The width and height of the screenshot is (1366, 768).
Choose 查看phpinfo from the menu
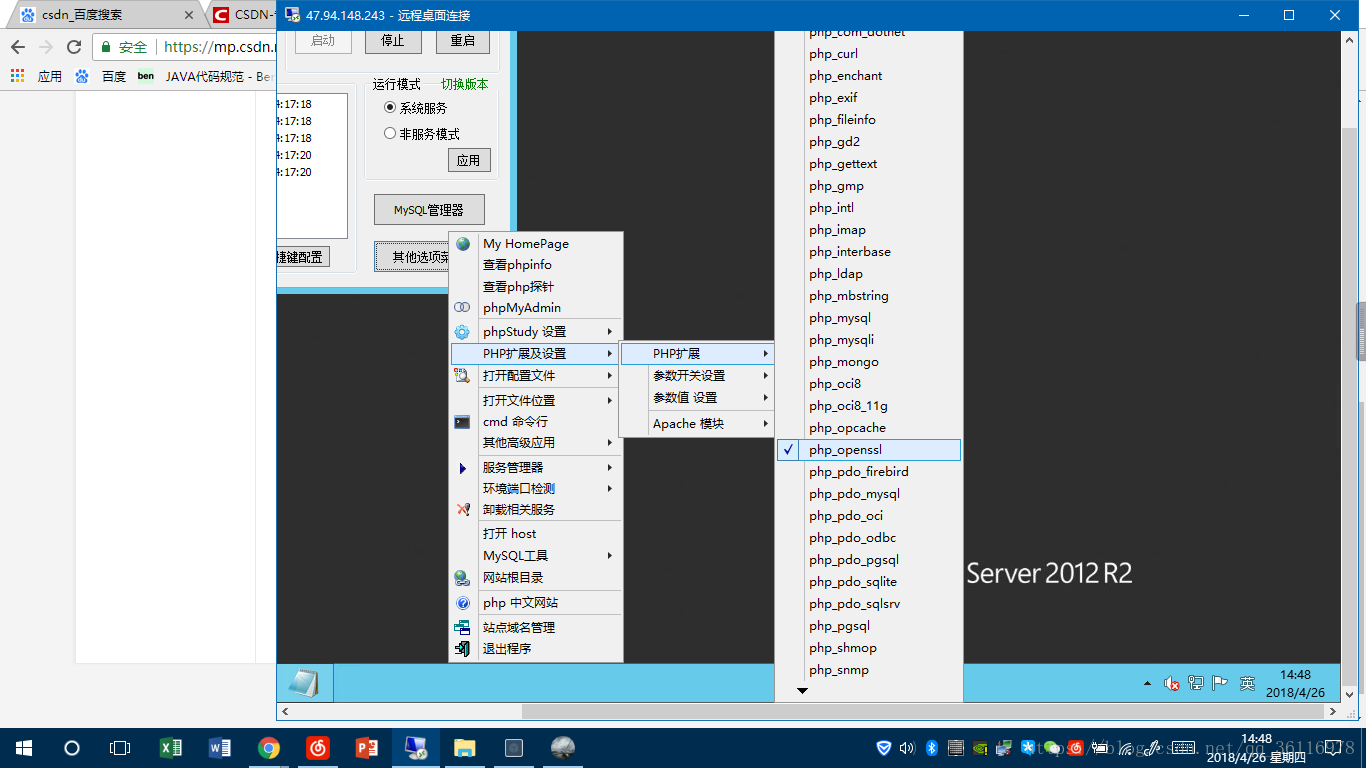(x=536, y=265)
